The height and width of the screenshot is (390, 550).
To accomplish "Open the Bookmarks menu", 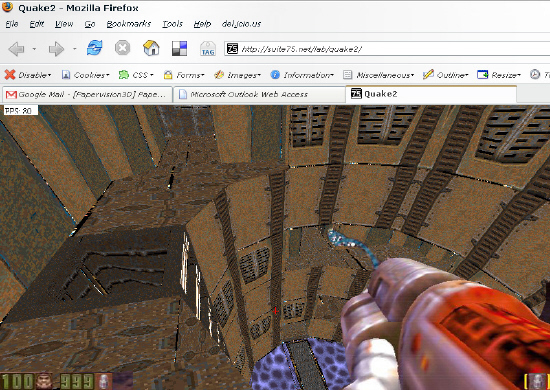I will pos(129,24).
